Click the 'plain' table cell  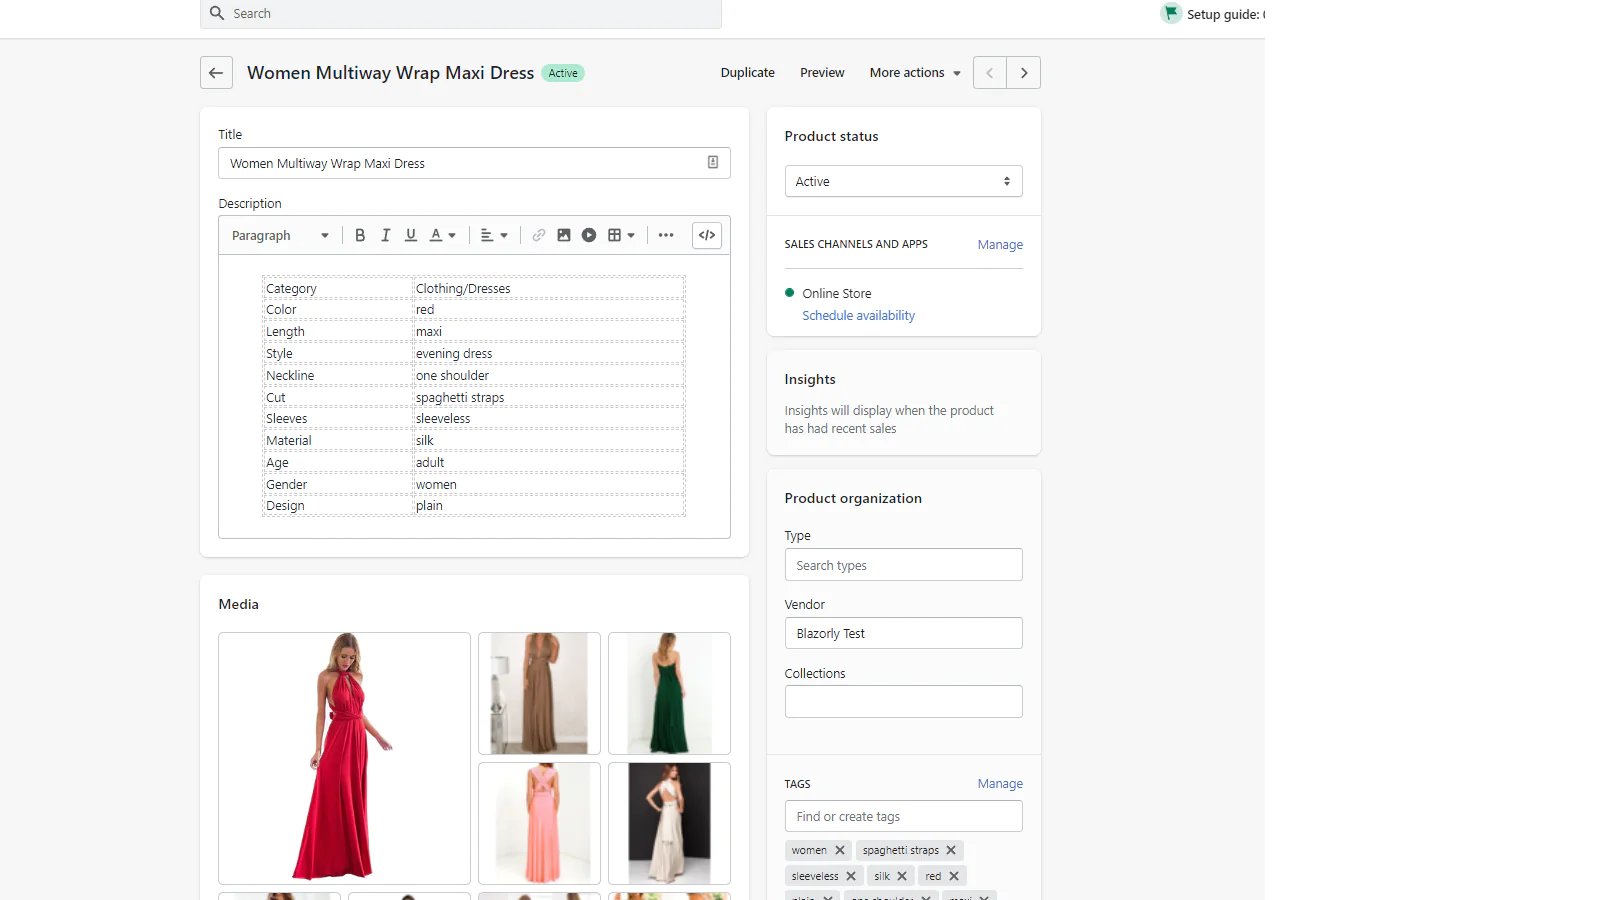(x=549, y=505)
